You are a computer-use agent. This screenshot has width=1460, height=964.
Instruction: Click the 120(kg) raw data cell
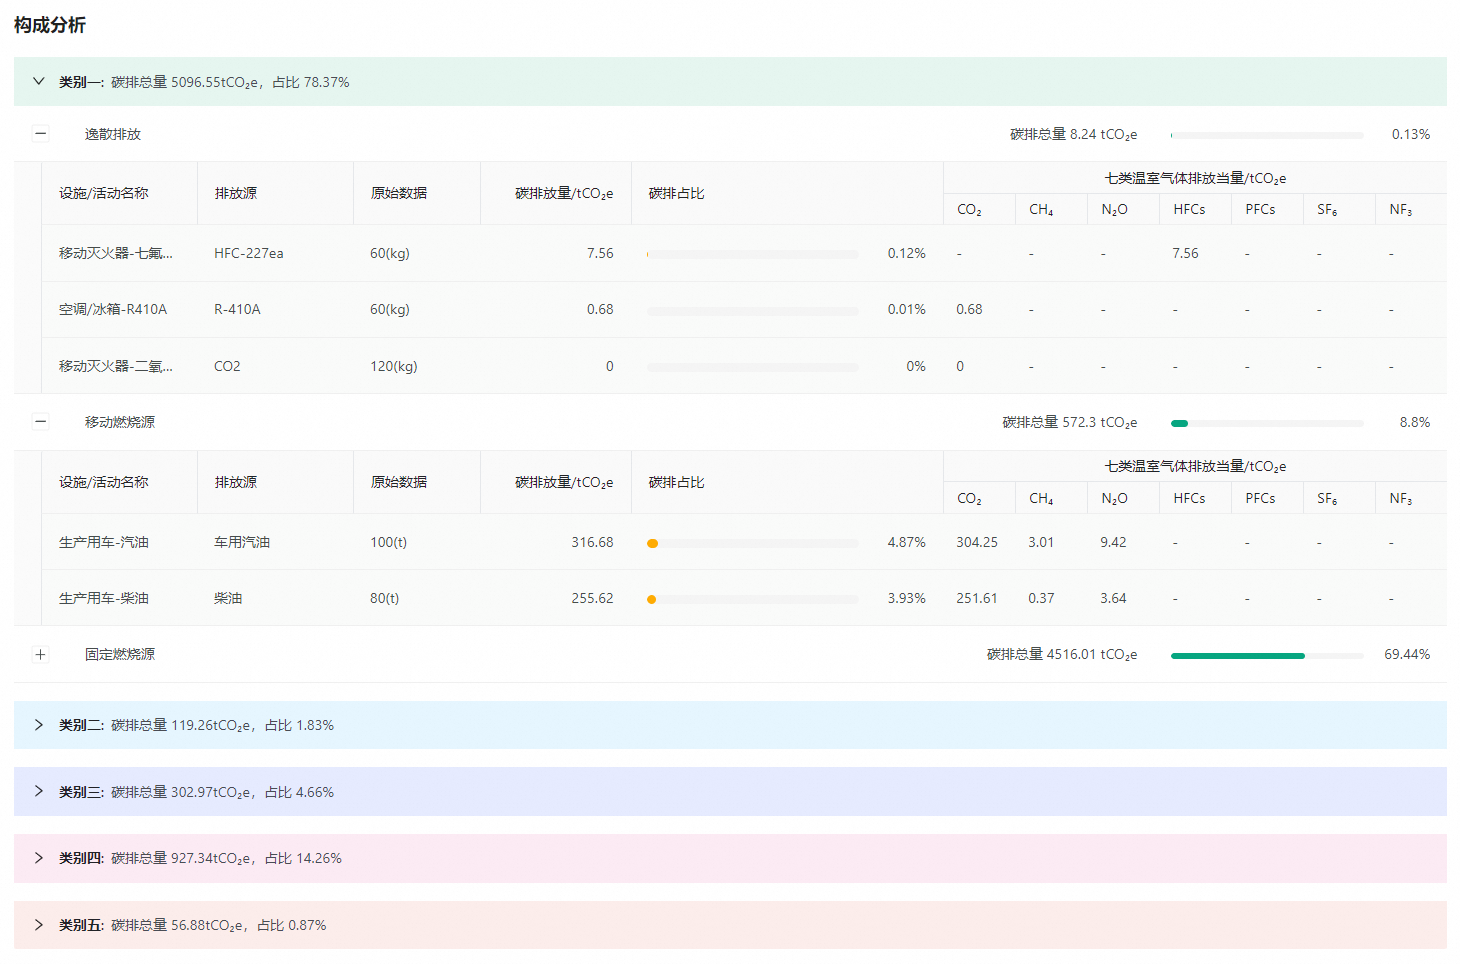click(x=394, y=366)
